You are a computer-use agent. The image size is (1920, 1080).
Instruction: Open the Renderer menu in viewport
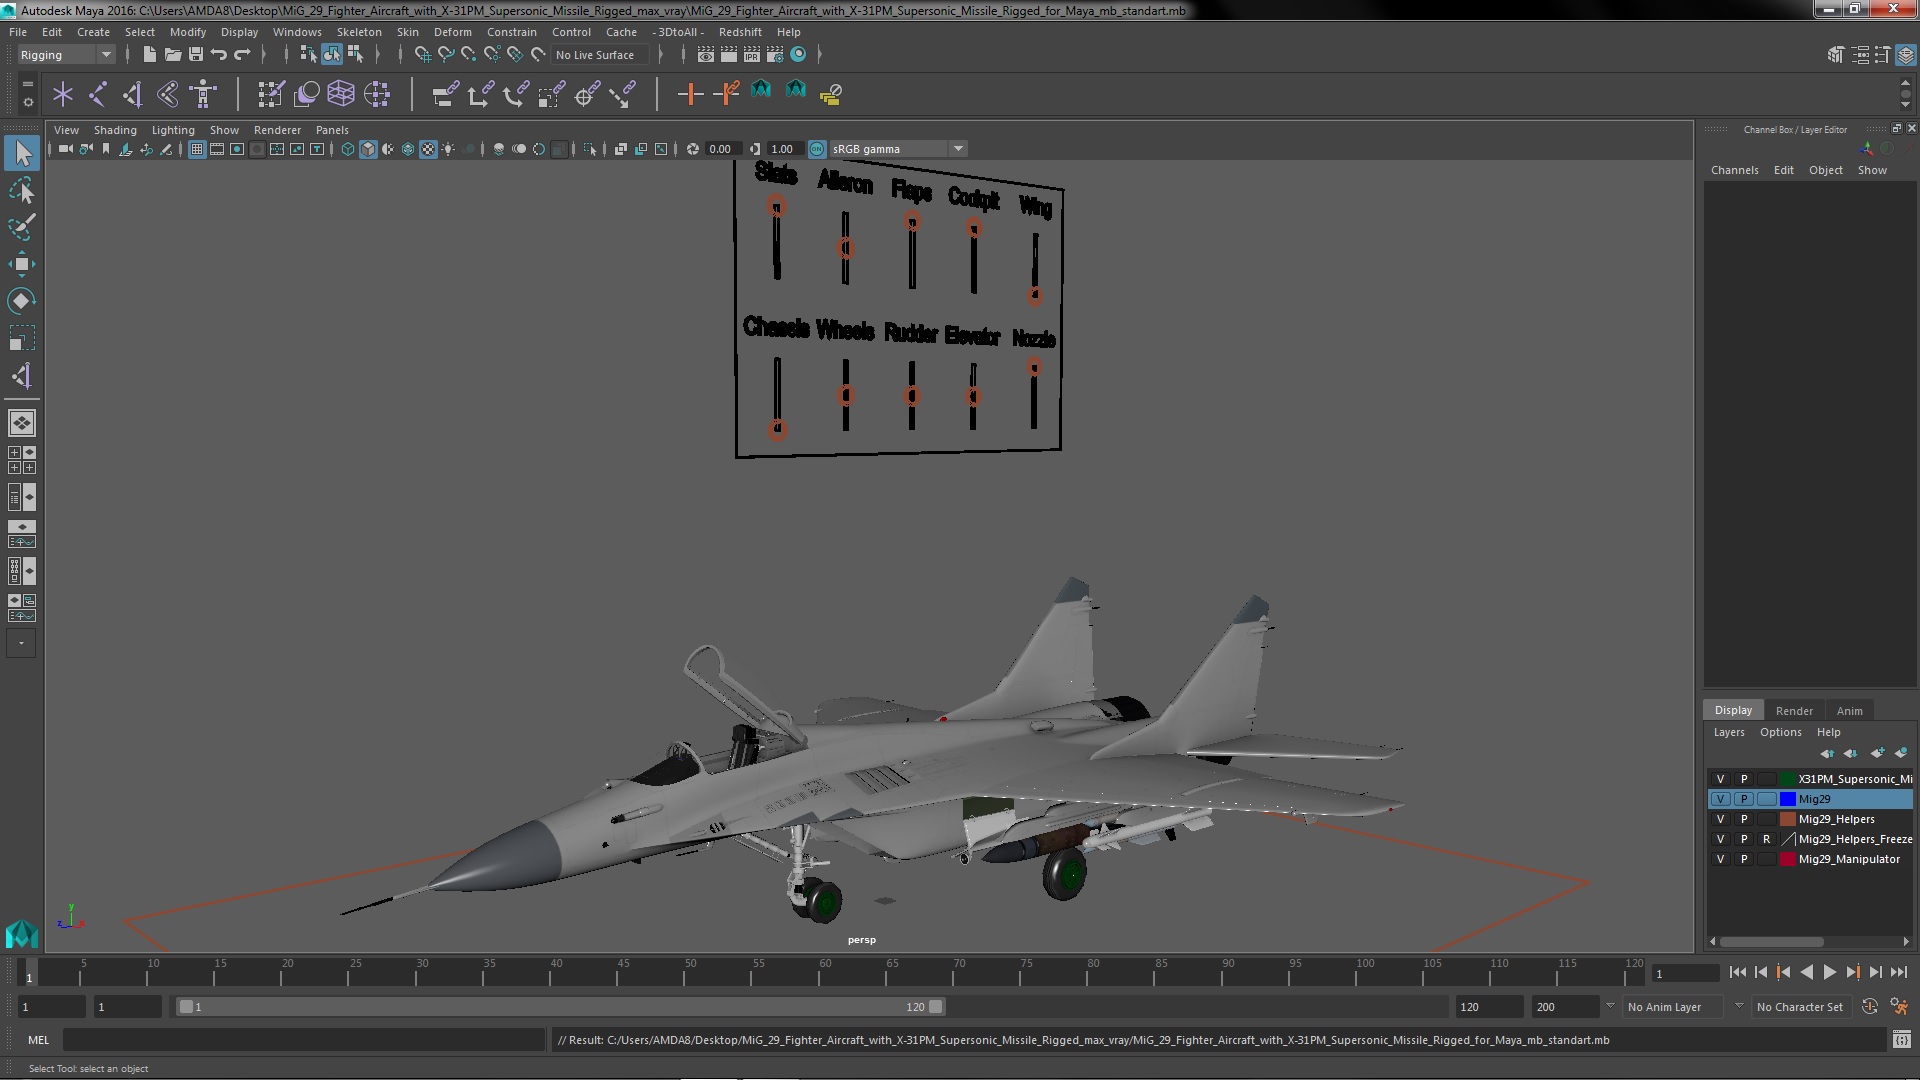277,130
